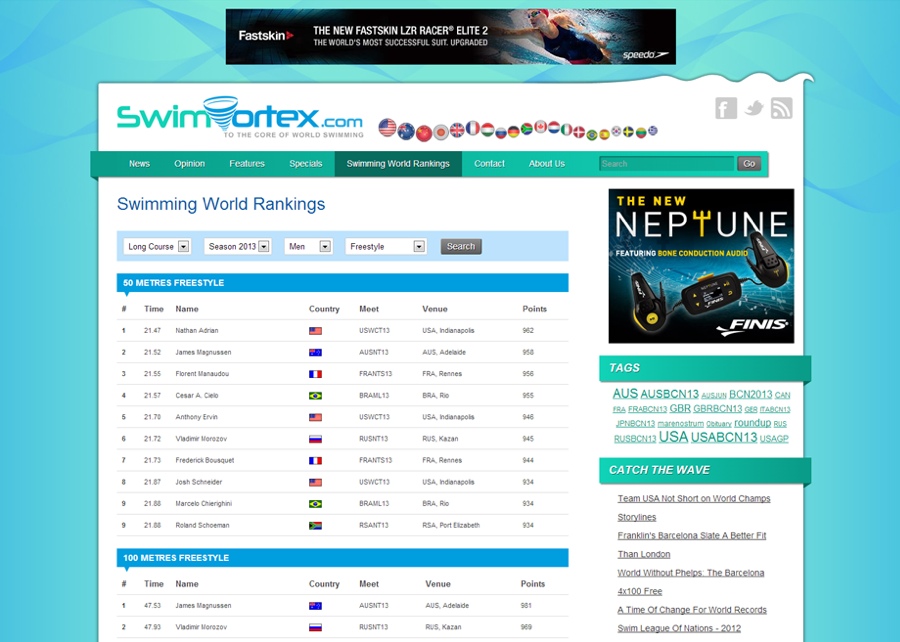Go to the Contact menu item
The width and height of the screenshot is (900, 642).
coord(489,164)
